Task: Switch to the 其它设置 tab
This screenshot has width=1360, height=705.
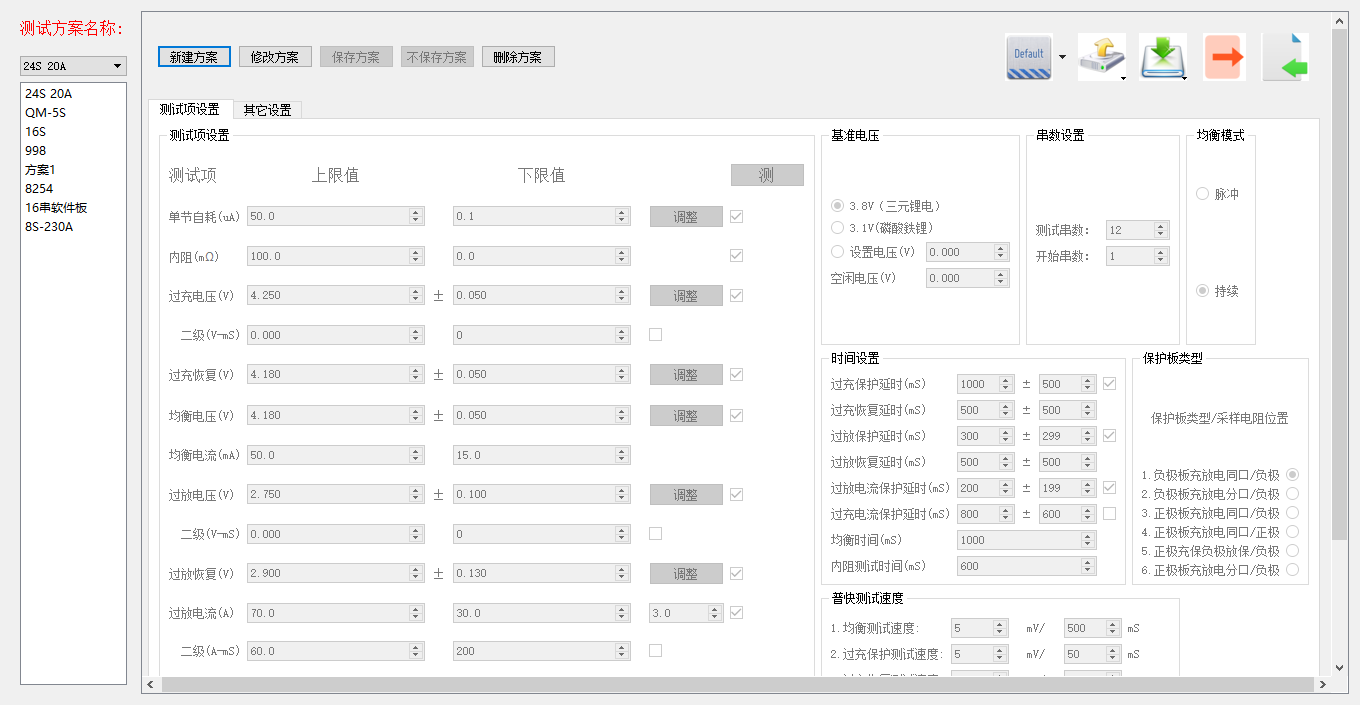Action: [x=267, y=110]
